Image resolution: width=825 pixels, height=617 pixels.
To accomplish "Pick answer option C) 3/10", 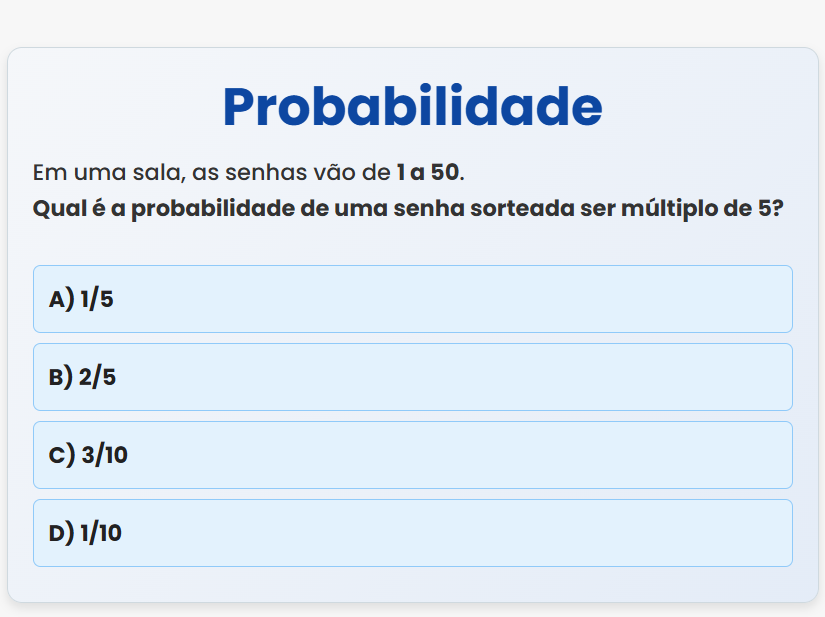I will pos(412,455).
